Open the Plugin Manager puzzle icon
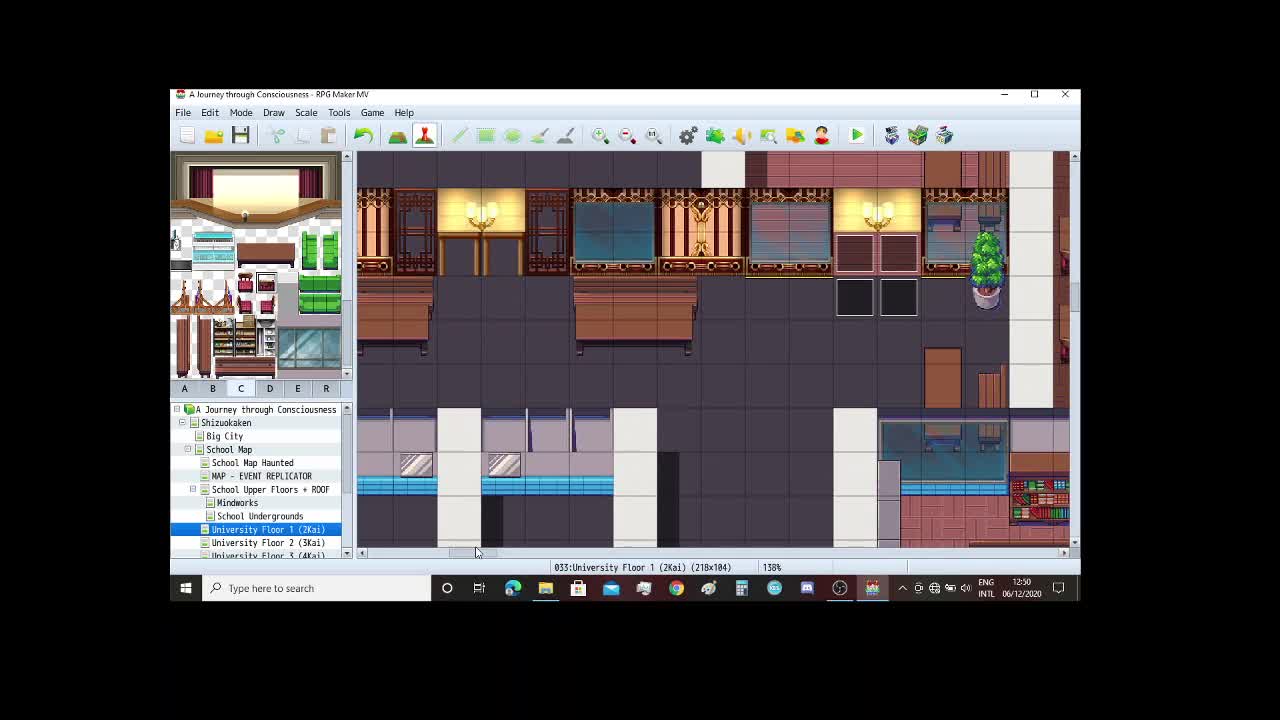The width and height of the screenshot is (1280, 720). (x=715, y=135)
